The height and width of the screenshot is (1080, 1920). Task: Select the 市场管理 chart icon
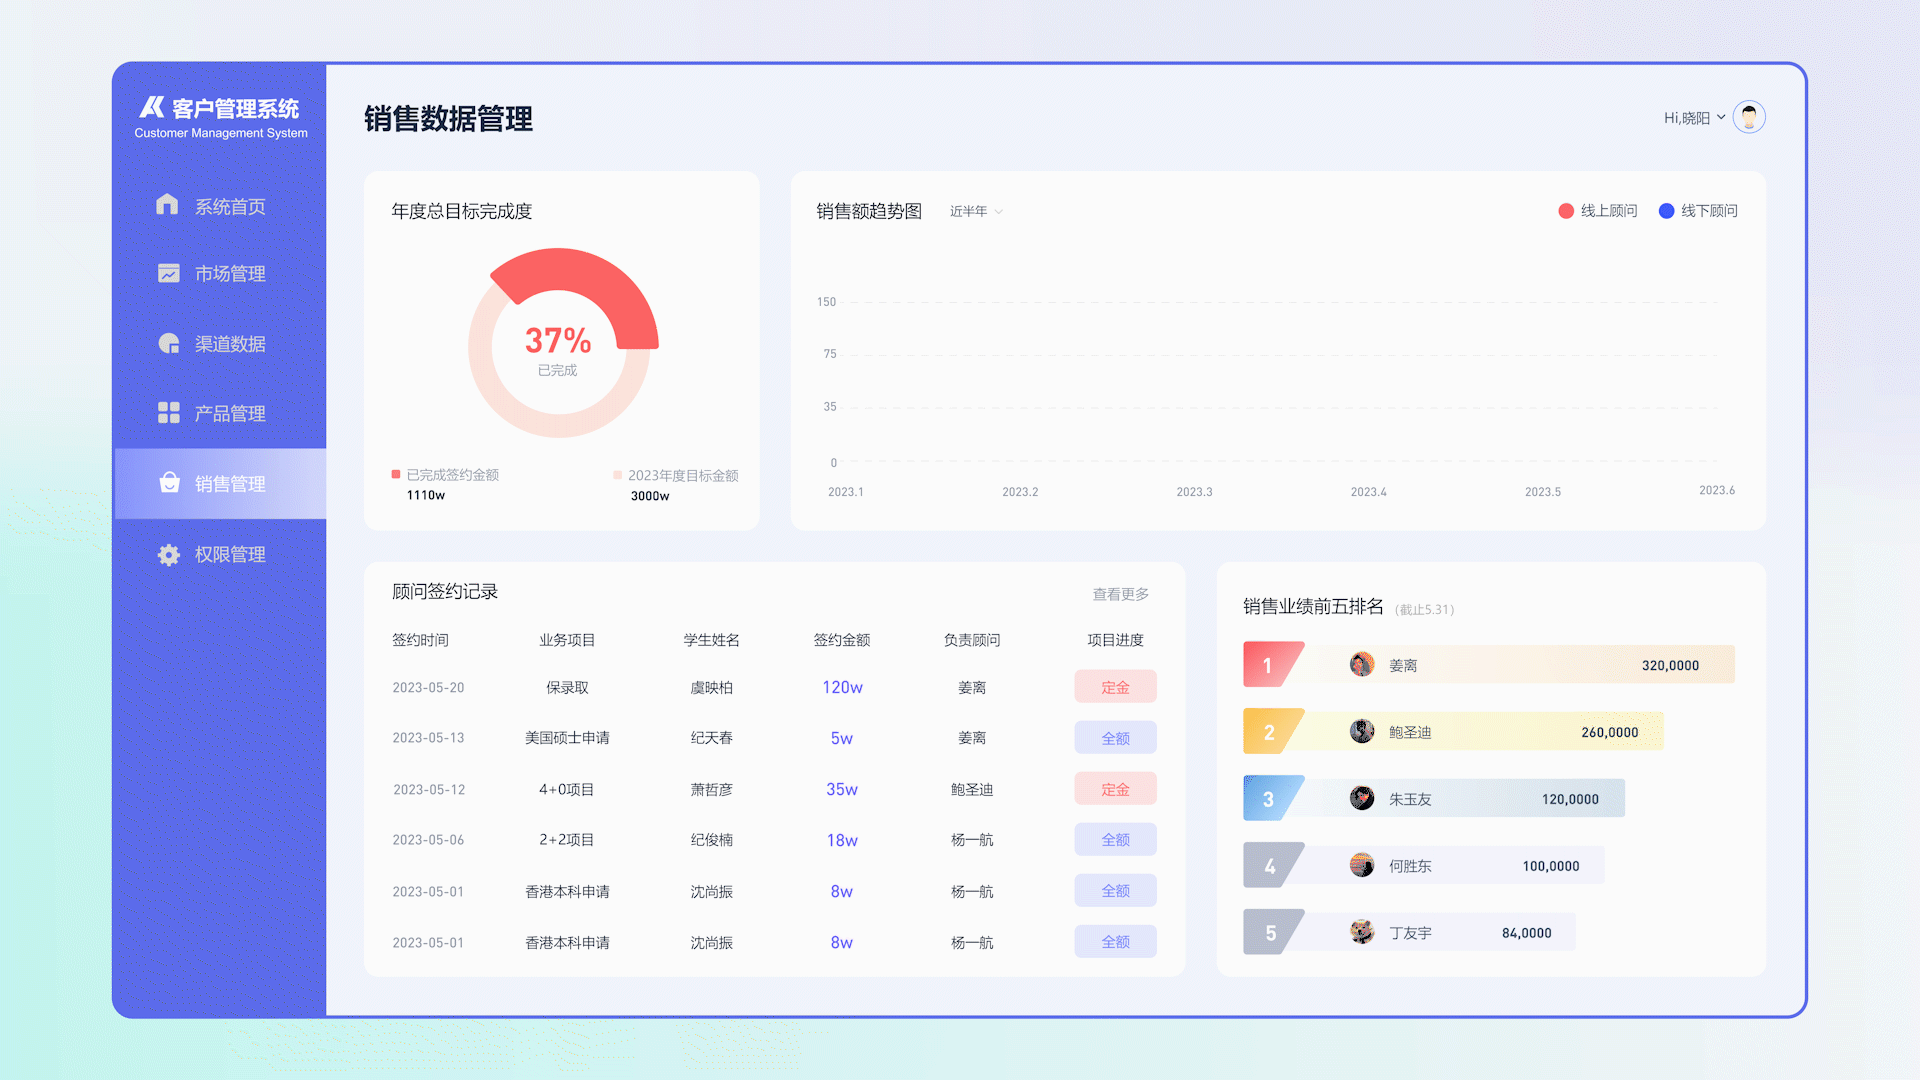pos(168,273)
